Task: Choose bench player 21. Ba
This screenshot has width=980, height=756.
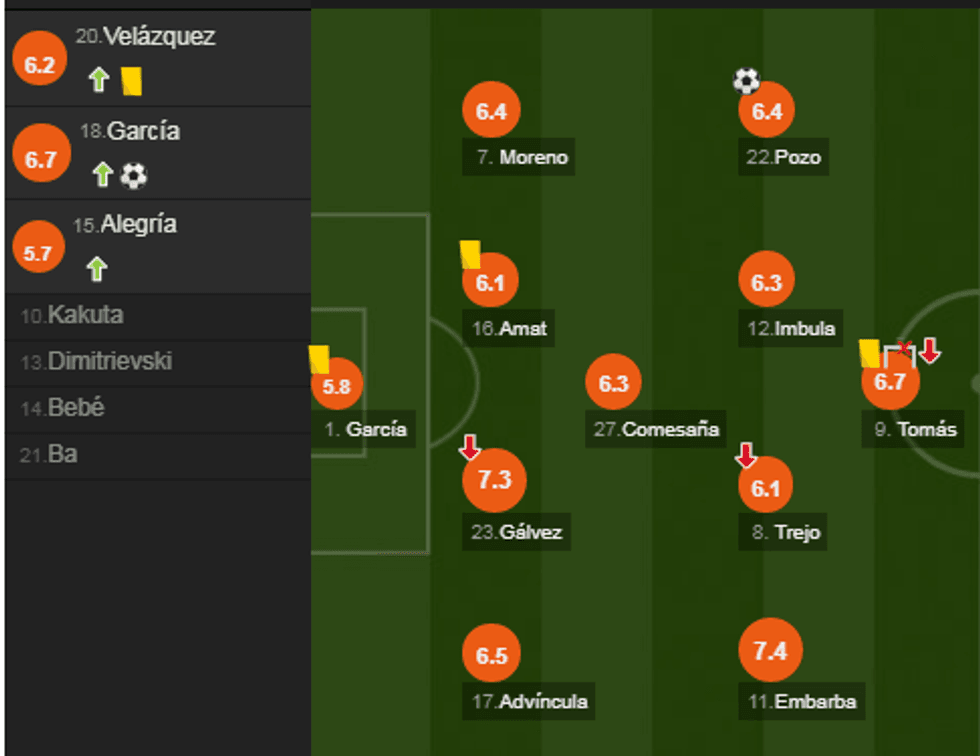Action: pyautogui.click(x=49, y=455)
